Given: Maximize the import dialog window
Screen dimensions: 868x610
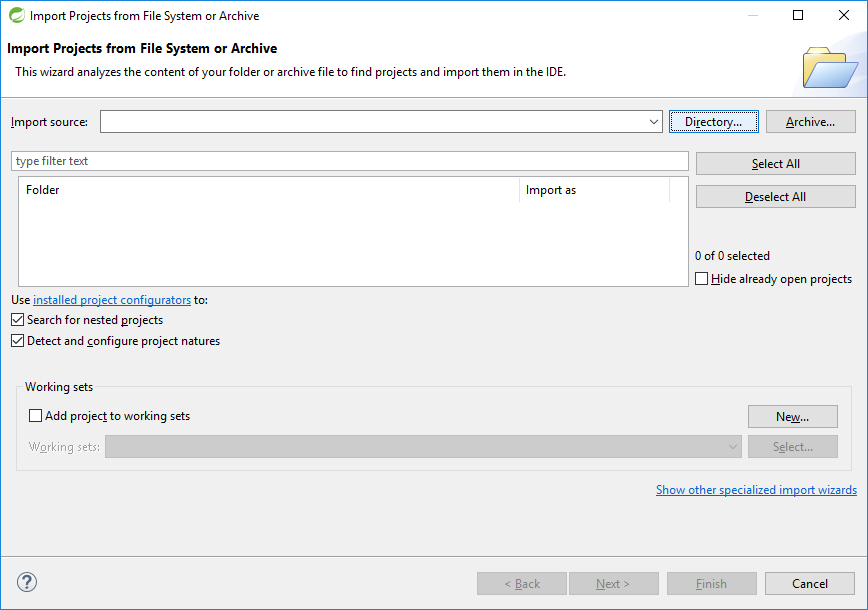Looking at the screenshot, I should [x=797, y=15].
